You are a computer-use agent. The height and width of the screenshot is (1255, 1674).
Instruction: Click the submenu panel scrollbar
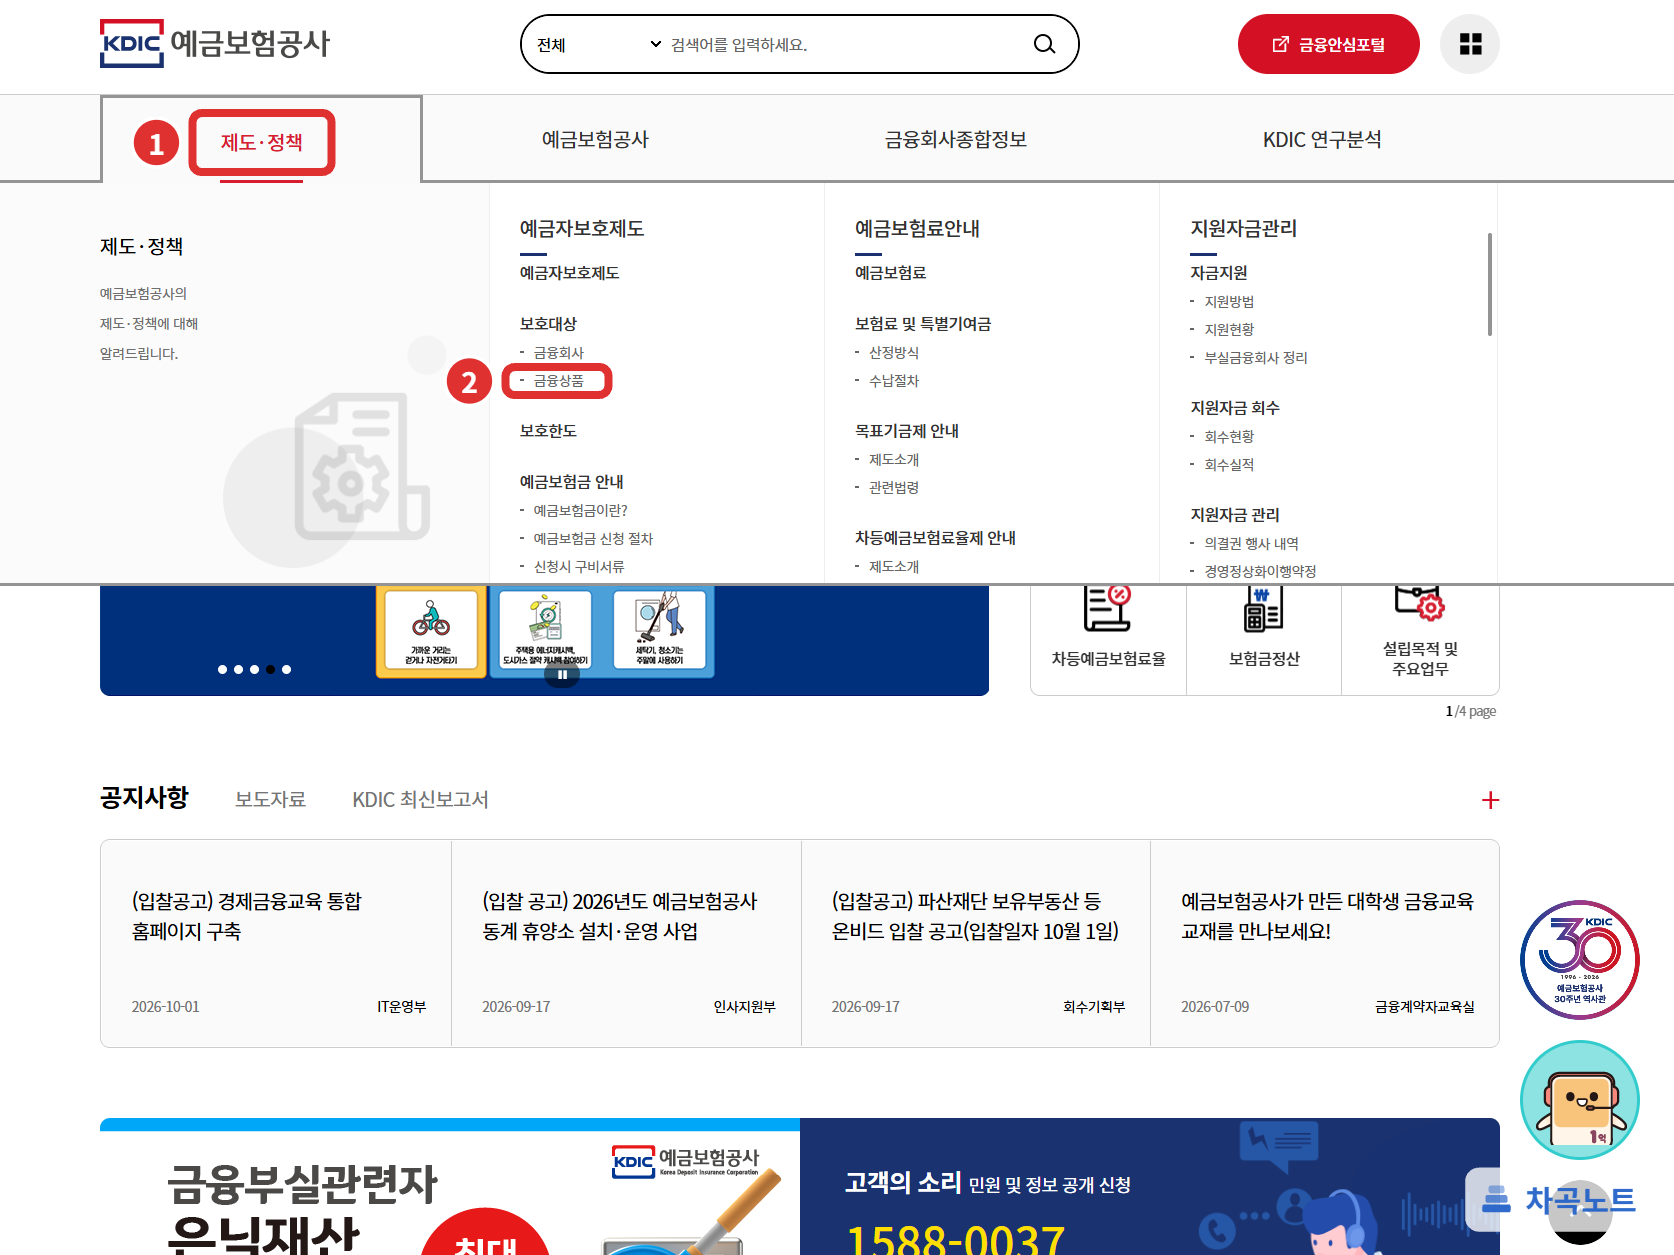(1490, 285)
